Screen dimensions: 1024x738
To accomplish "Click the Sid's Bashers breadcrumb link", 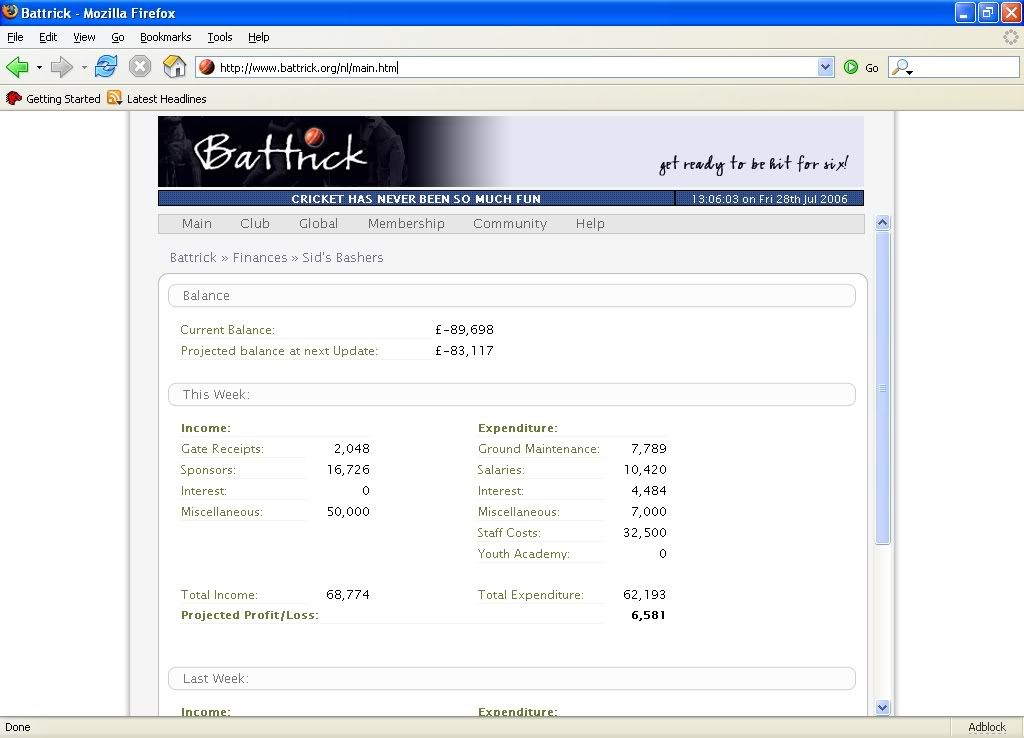I will (342, 257).
